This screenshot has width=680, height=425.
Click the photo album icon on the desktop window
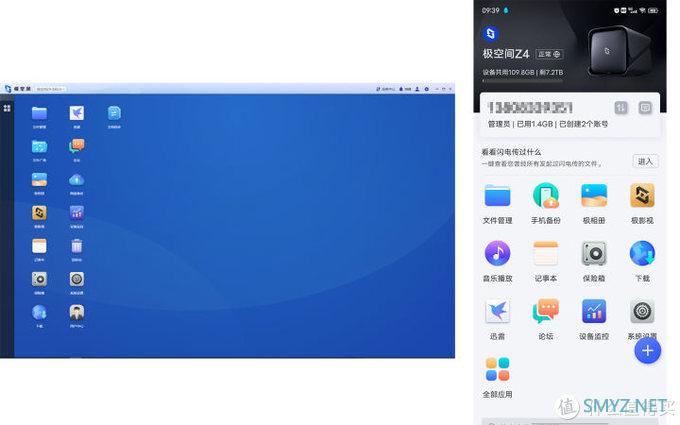(x=39, y=180)
